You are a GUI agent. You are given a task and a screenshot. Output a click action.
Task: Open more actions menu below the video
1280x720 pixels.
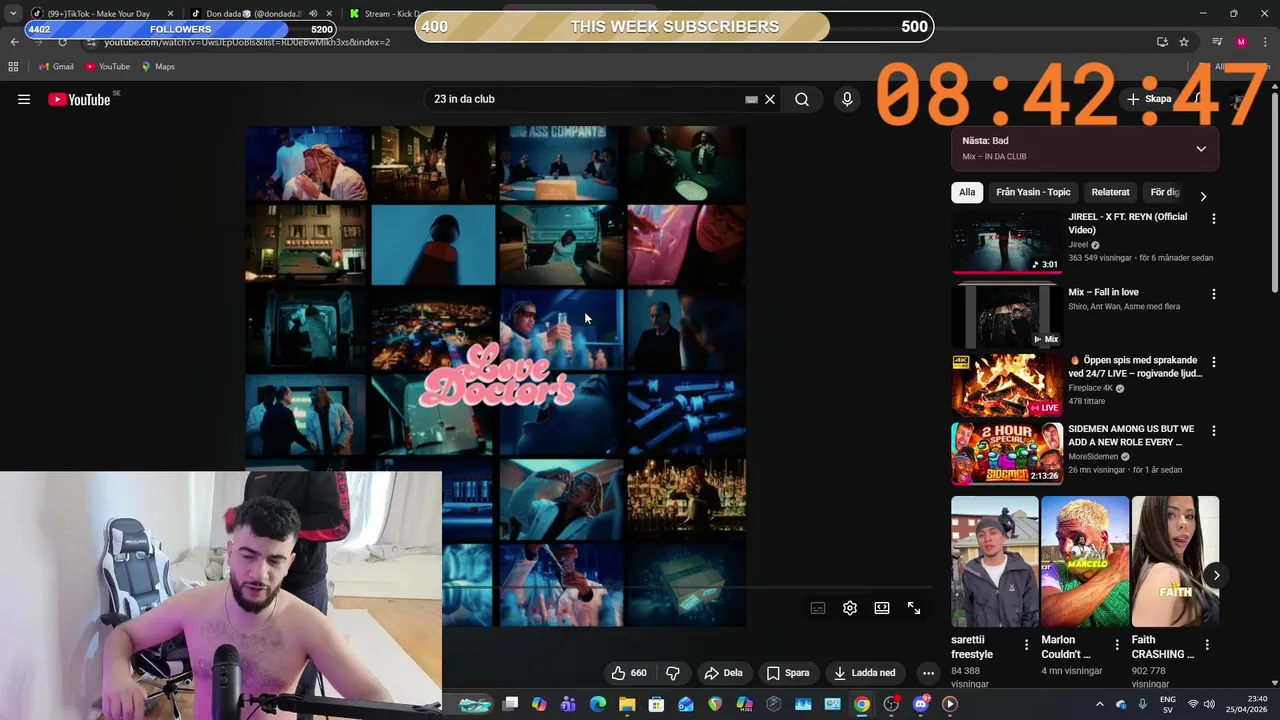[928, 673]
